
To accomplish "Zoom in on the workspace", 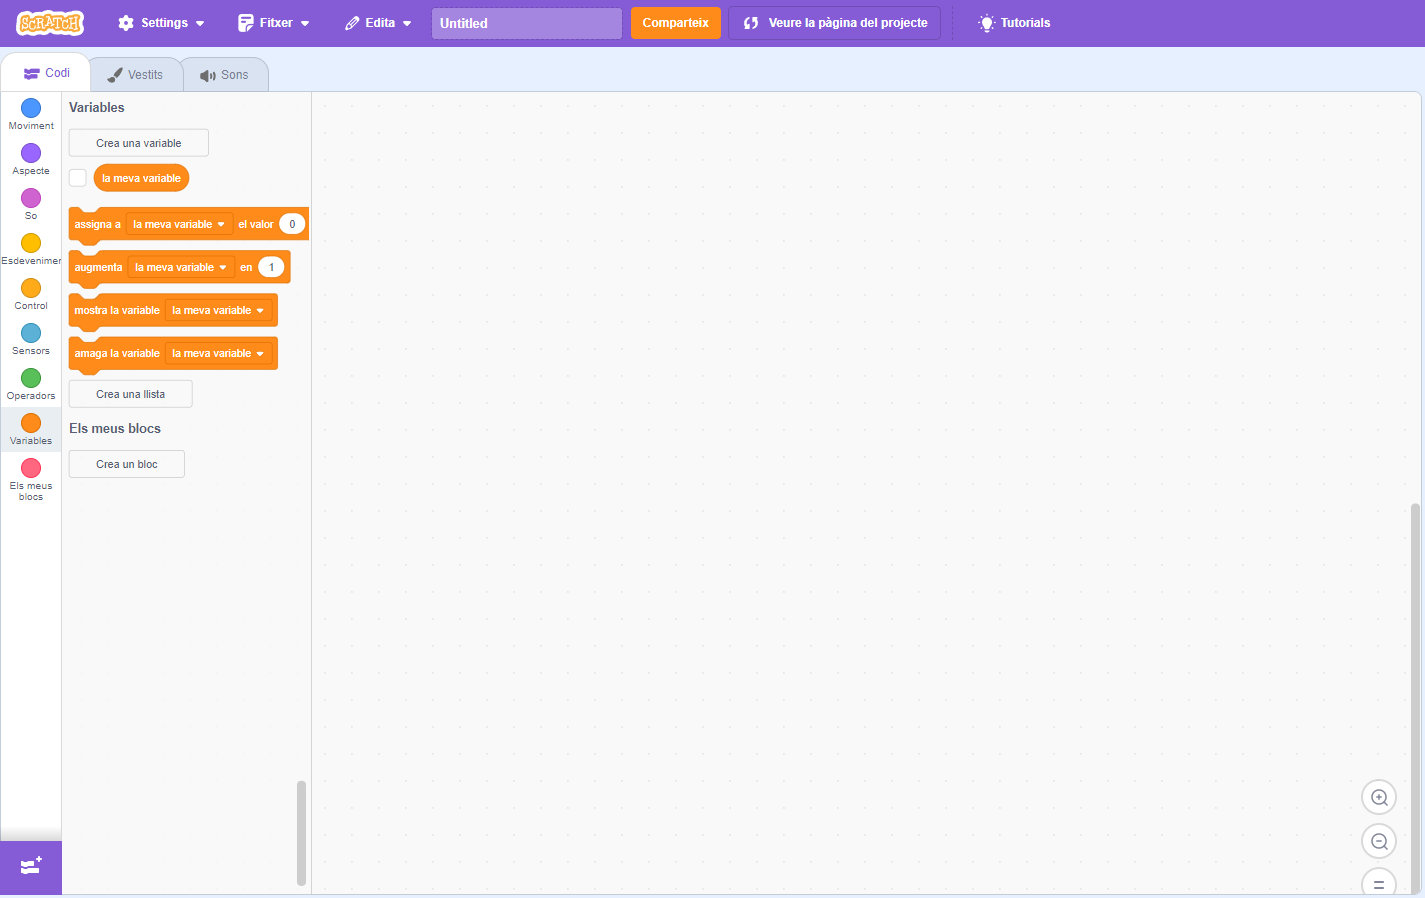I will tap(1379, 798).
